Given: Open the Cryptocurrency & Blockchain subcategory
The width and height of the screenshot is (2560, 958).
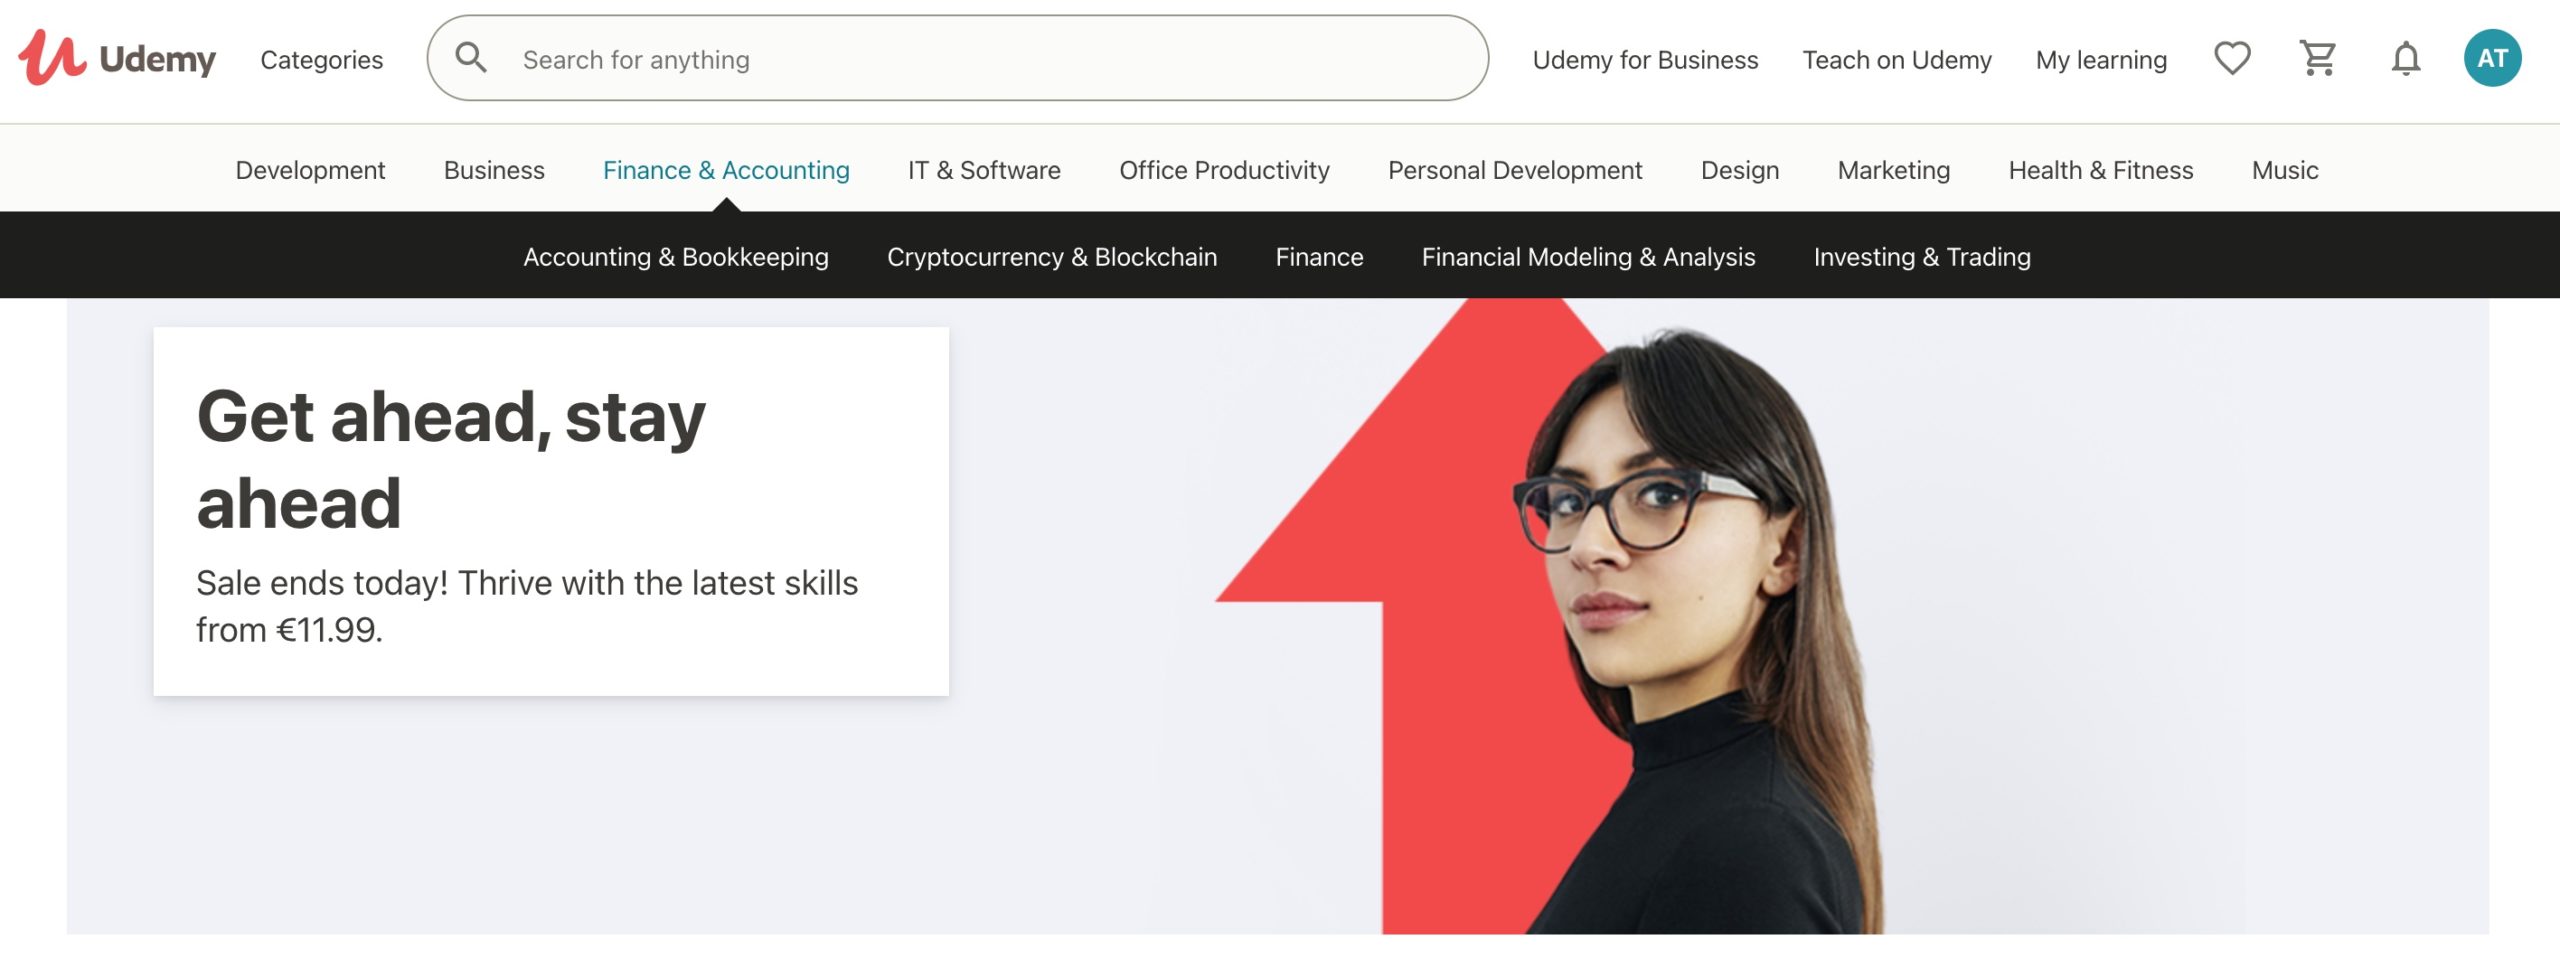Looking at the screenshot, I should (1053, 257).
